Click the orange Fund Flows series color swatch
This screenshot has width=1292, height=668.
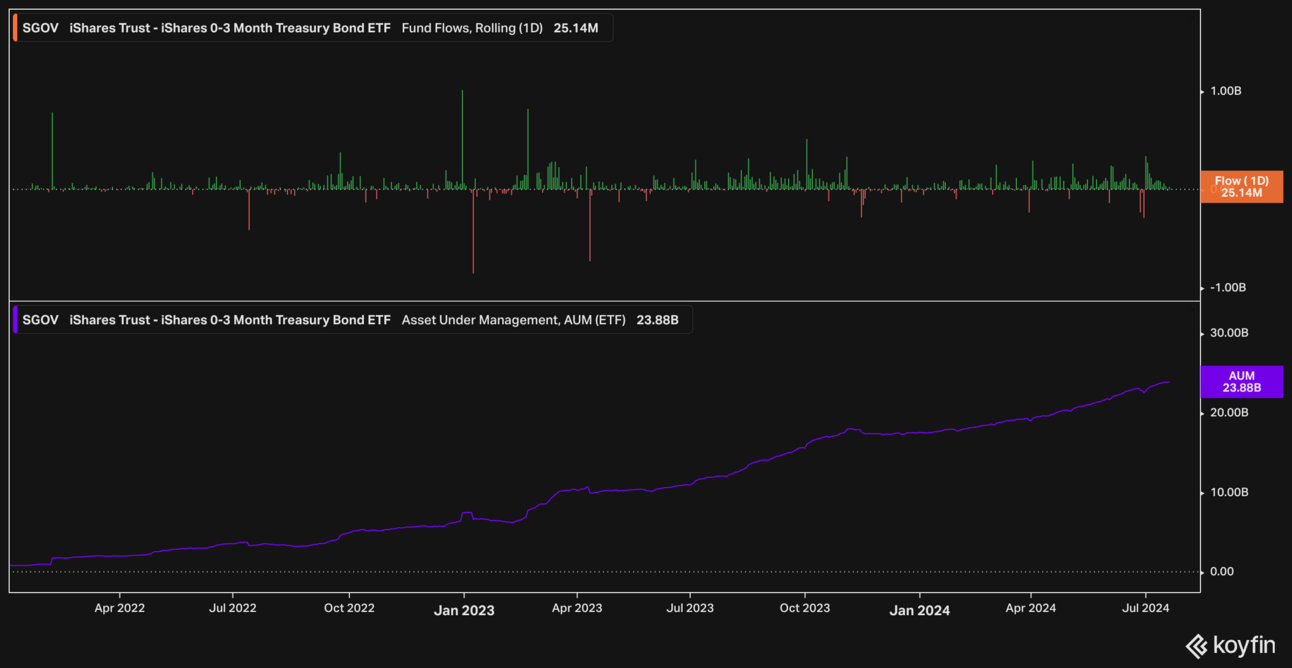pos(15,28)
